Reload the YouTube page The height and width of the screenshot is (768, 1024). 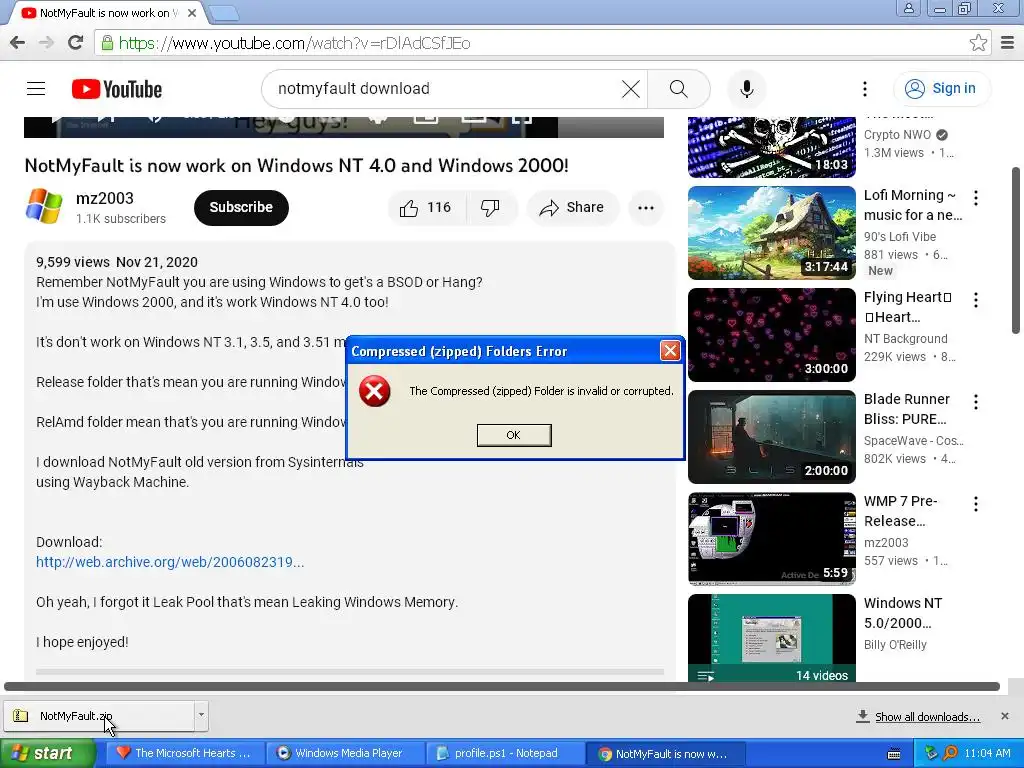[76, 43]
